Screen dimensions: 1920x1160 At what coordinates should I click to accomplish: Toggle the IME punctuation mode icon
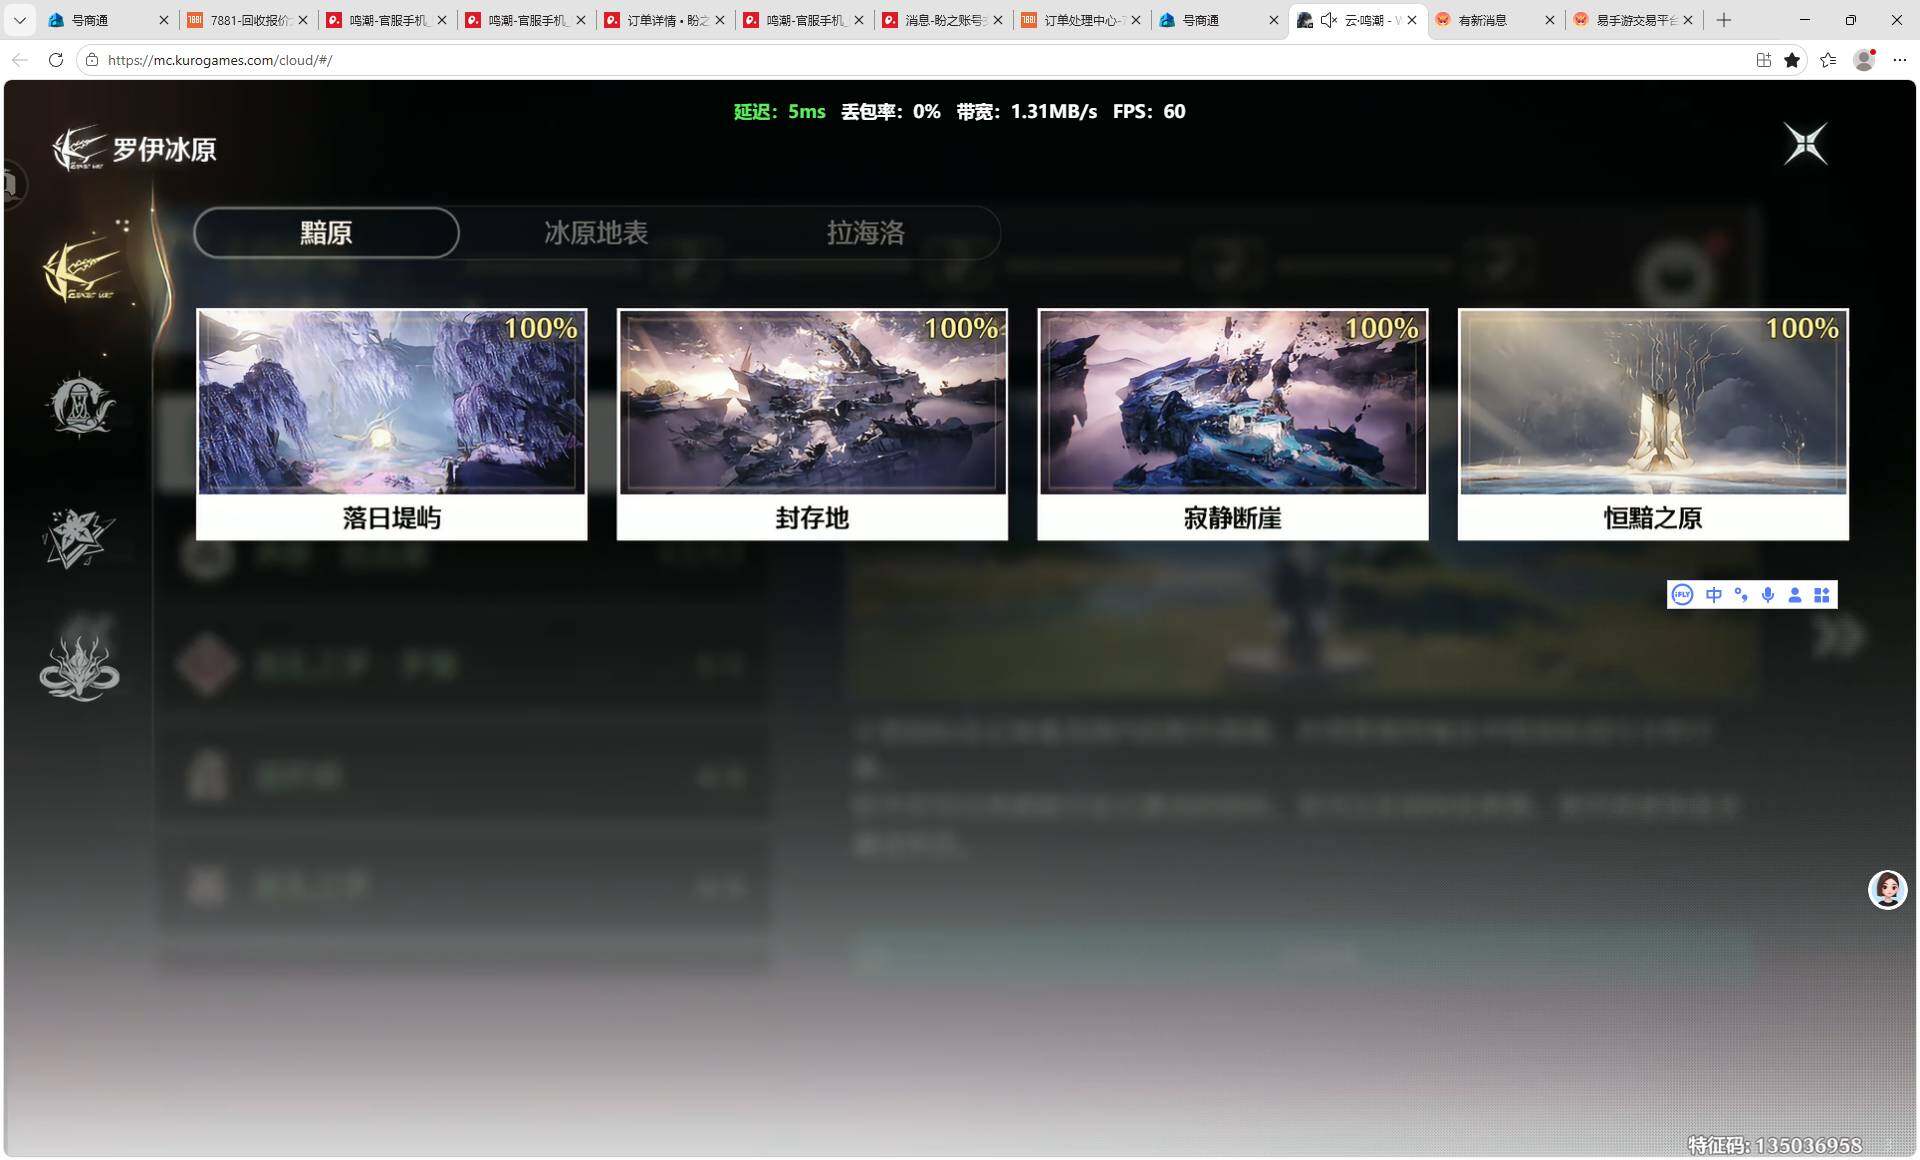pos(1741,595)
